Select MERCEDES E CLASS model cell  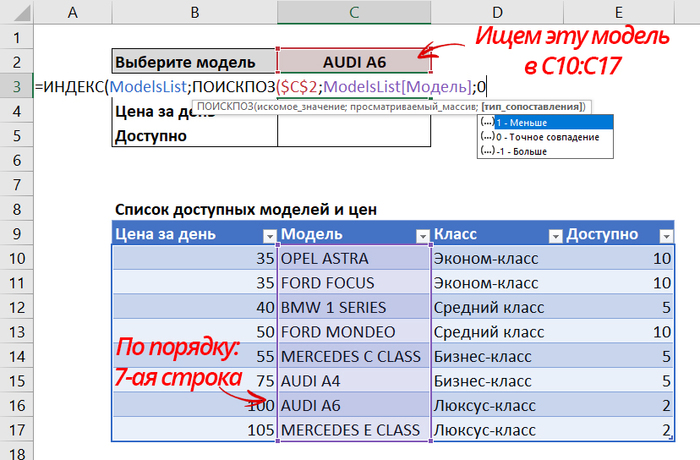click(354, 430)
